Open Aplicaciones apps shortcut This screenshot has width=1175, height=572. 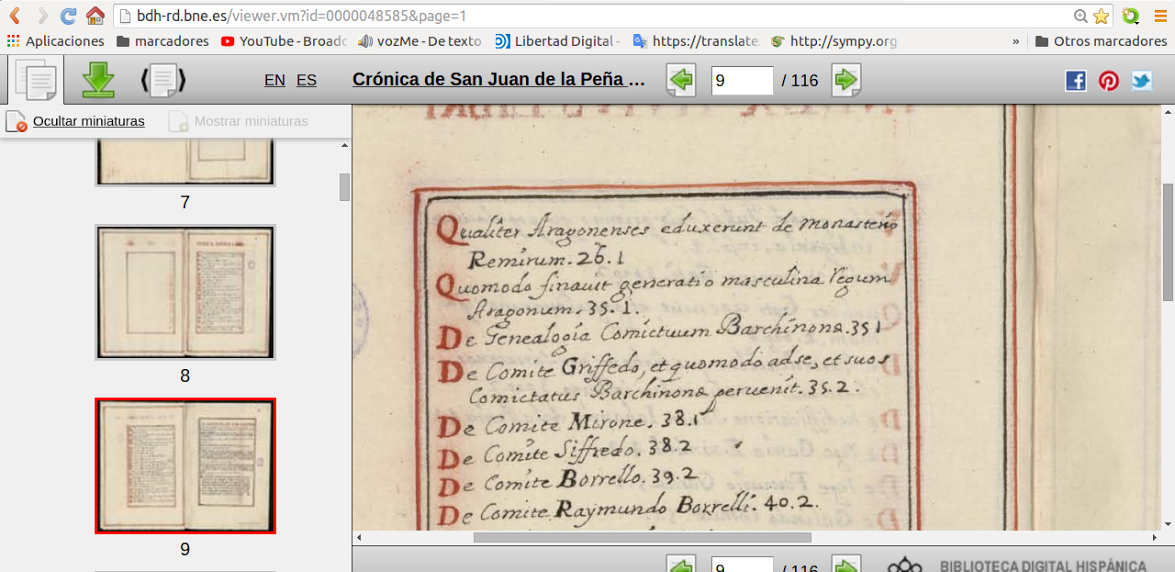[x=56, y=41]
